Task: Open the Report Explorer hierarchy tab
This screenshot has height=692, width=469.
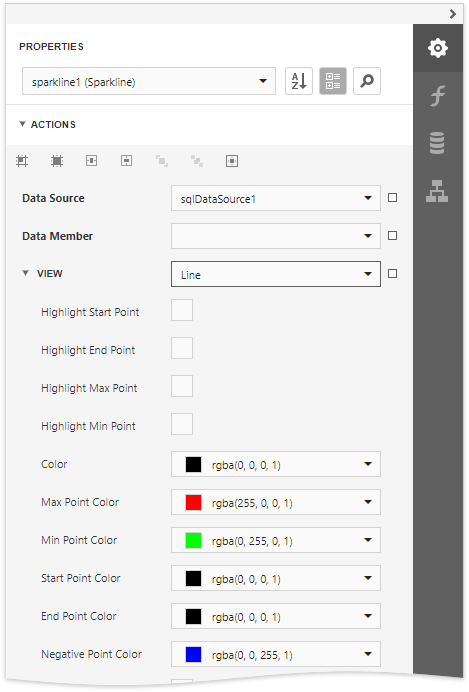Action: click(437, 191)
